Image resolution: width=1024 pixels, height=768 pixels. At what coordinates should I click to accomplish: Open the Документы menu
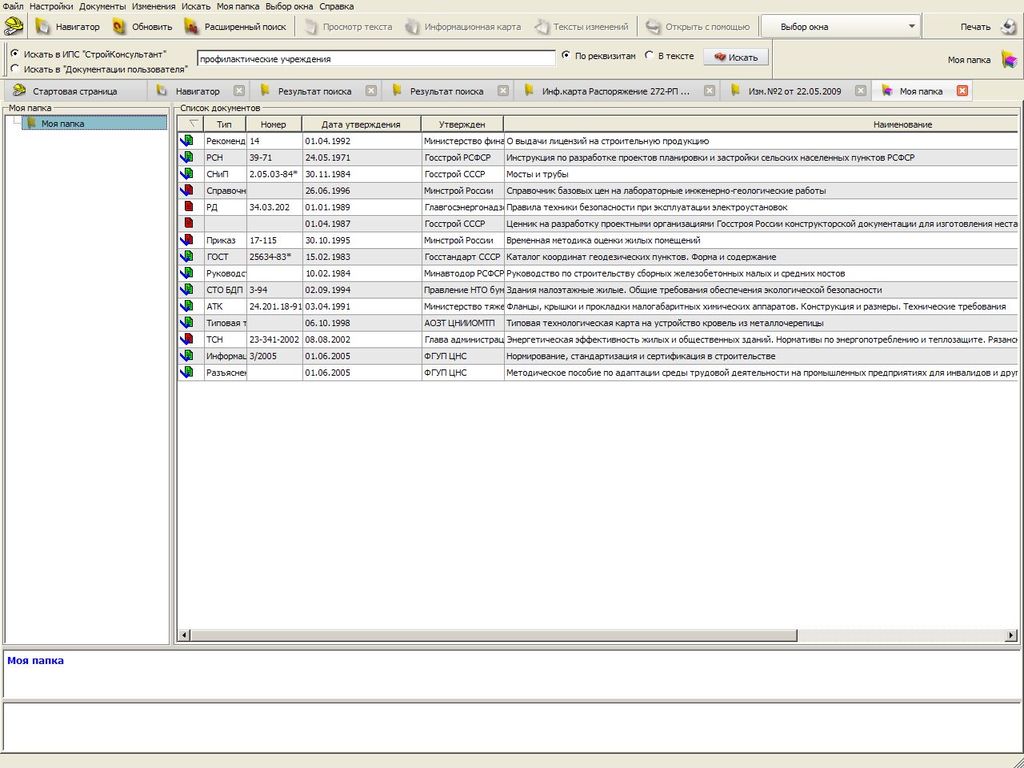[x=103, y=7]
